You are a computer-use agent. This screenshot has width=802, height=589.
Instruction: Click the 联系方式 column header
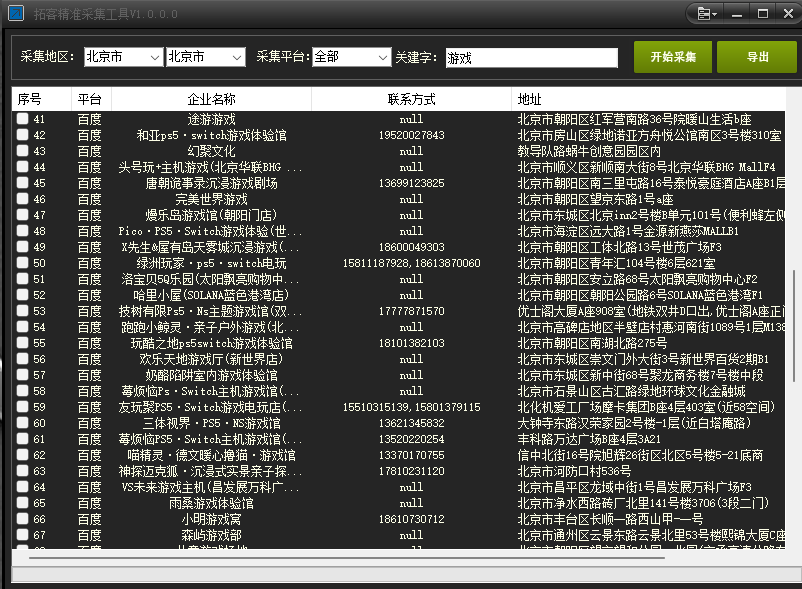click(x=411, y=100)
